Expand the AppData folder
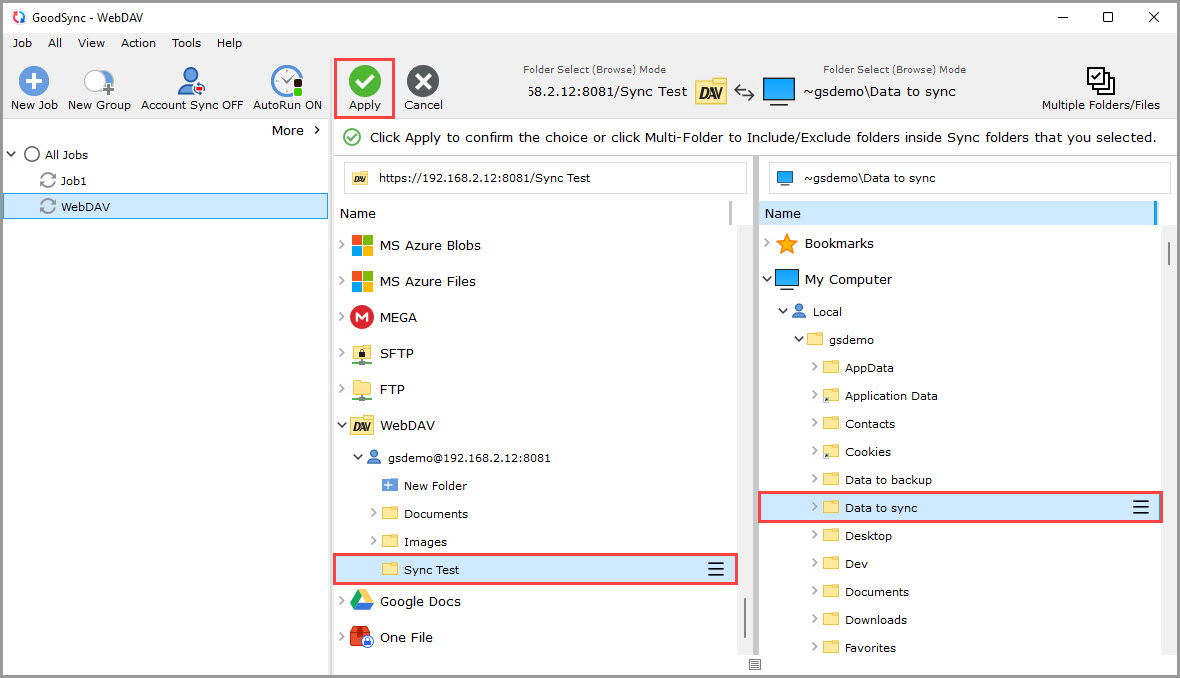Screen dimensions: 1180x678 pyautogui.click(x=814, y=366)
